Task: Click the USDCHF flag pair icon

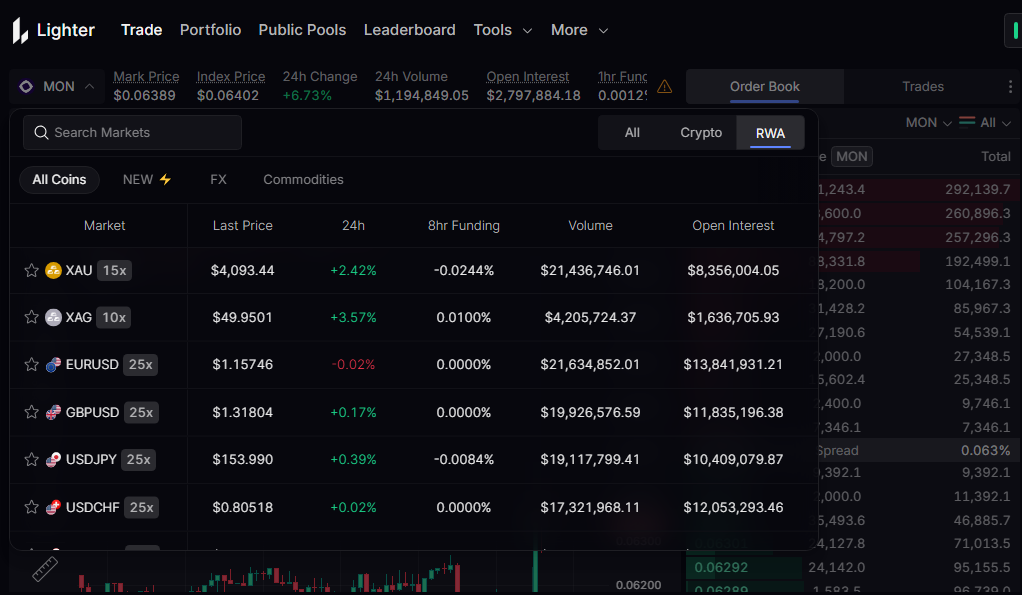Action: coord(54,508)
